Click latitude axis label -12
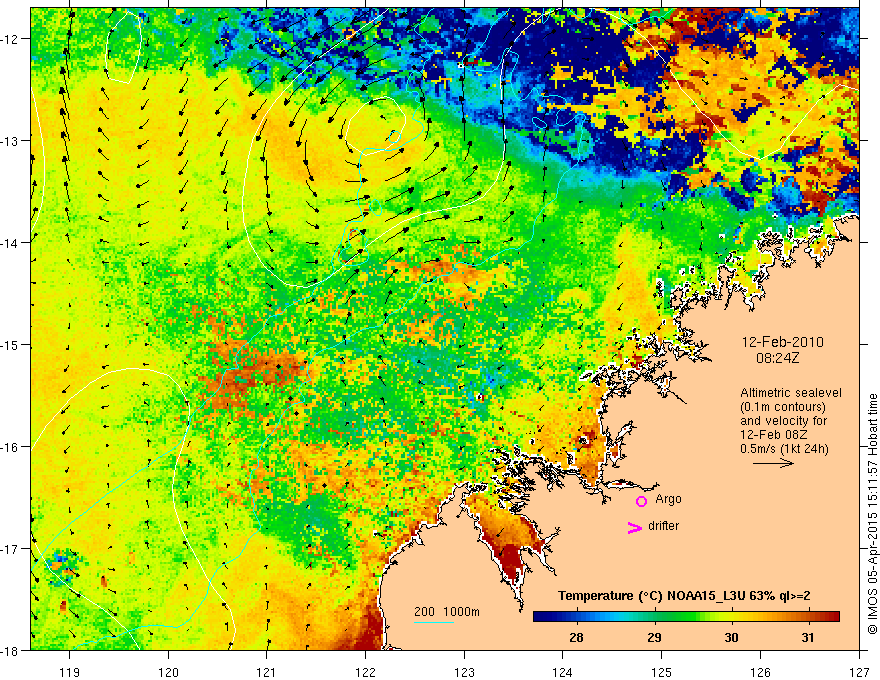The width and height of the screenshot is (880, 680). [10, 39]
